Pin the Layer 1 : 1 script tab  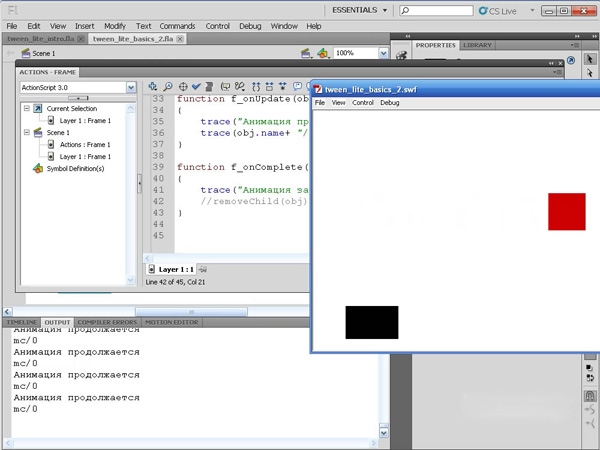pyautogui.click(x=202, y=269)
